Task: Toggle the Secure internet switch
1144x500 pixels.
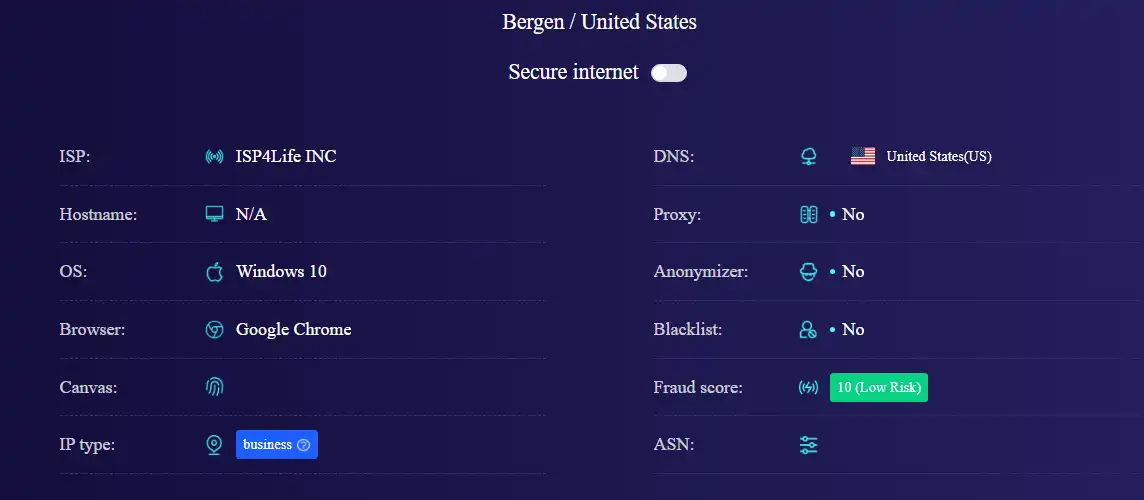Action: coord(669,73)
